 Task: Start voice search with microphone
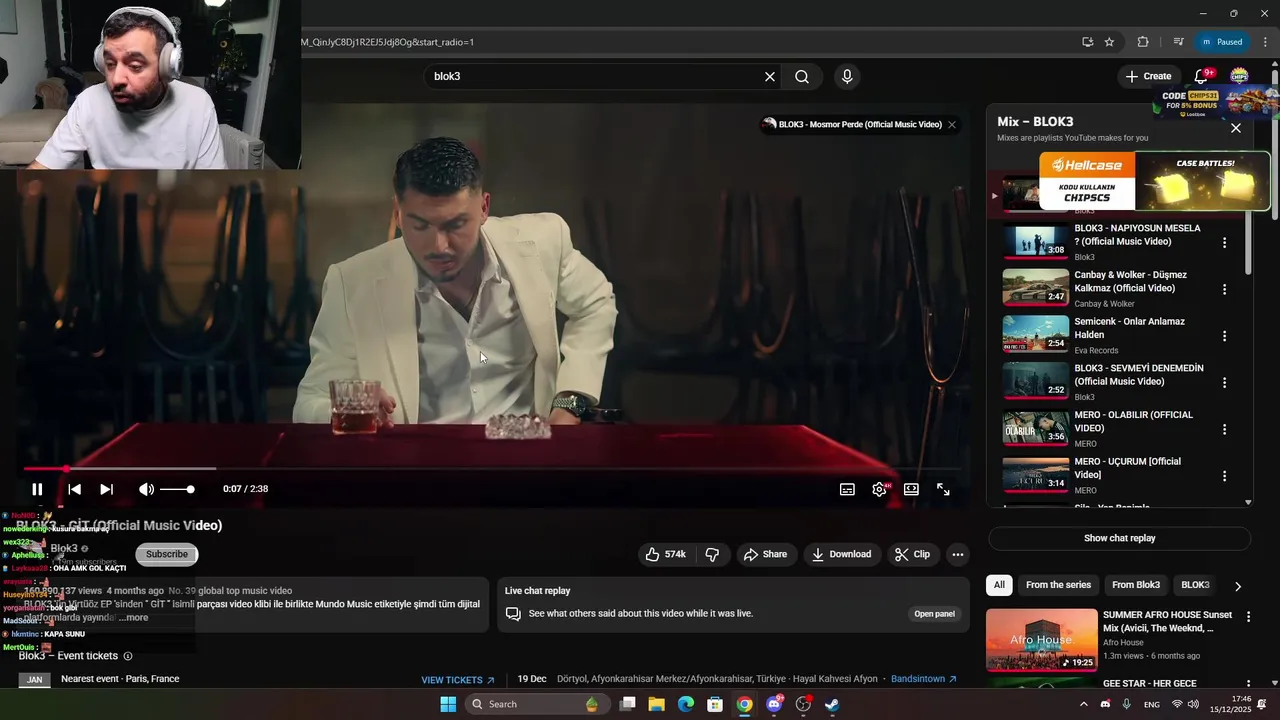tap(847, 77)
